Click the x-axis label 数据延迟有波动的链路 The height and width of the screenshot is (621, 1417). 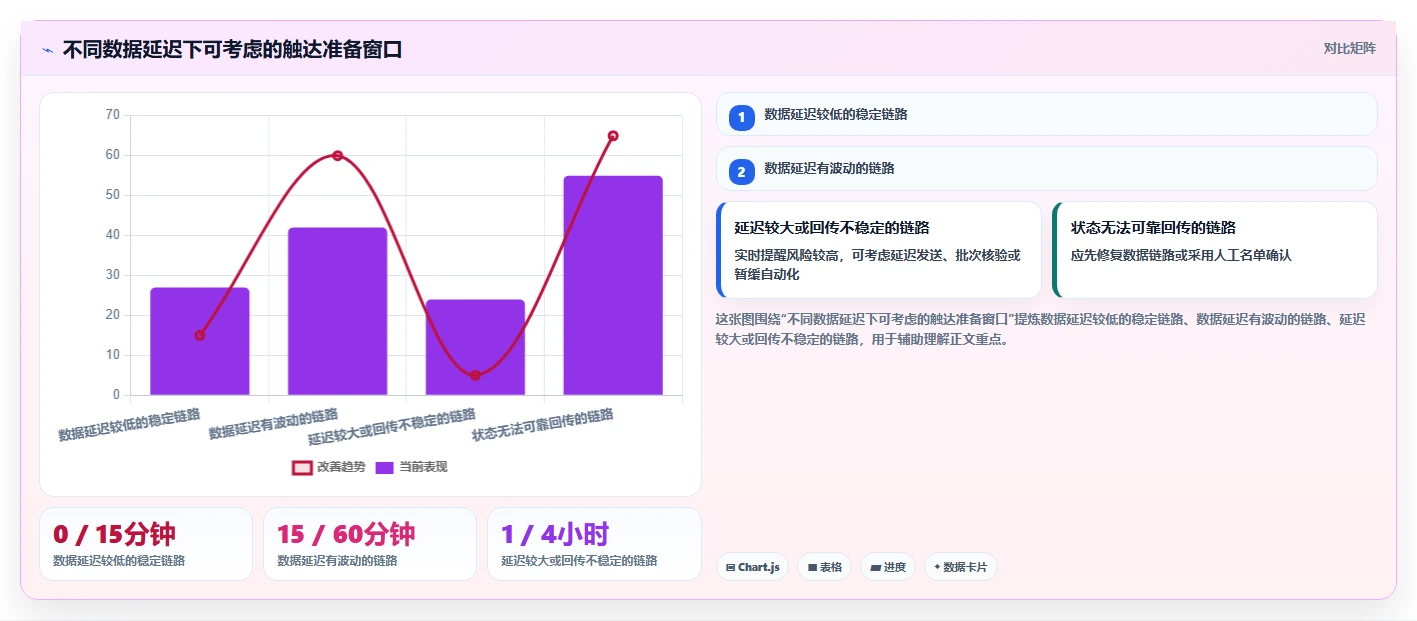tap(273, 424)
